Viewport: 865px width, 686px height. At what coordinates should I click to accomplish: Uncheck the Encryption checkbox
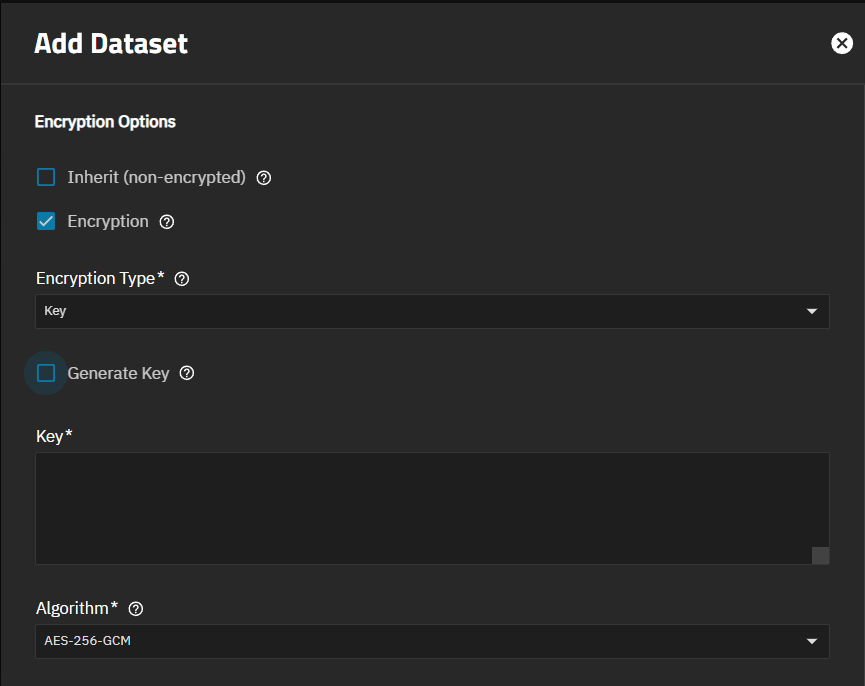[44, 221]
